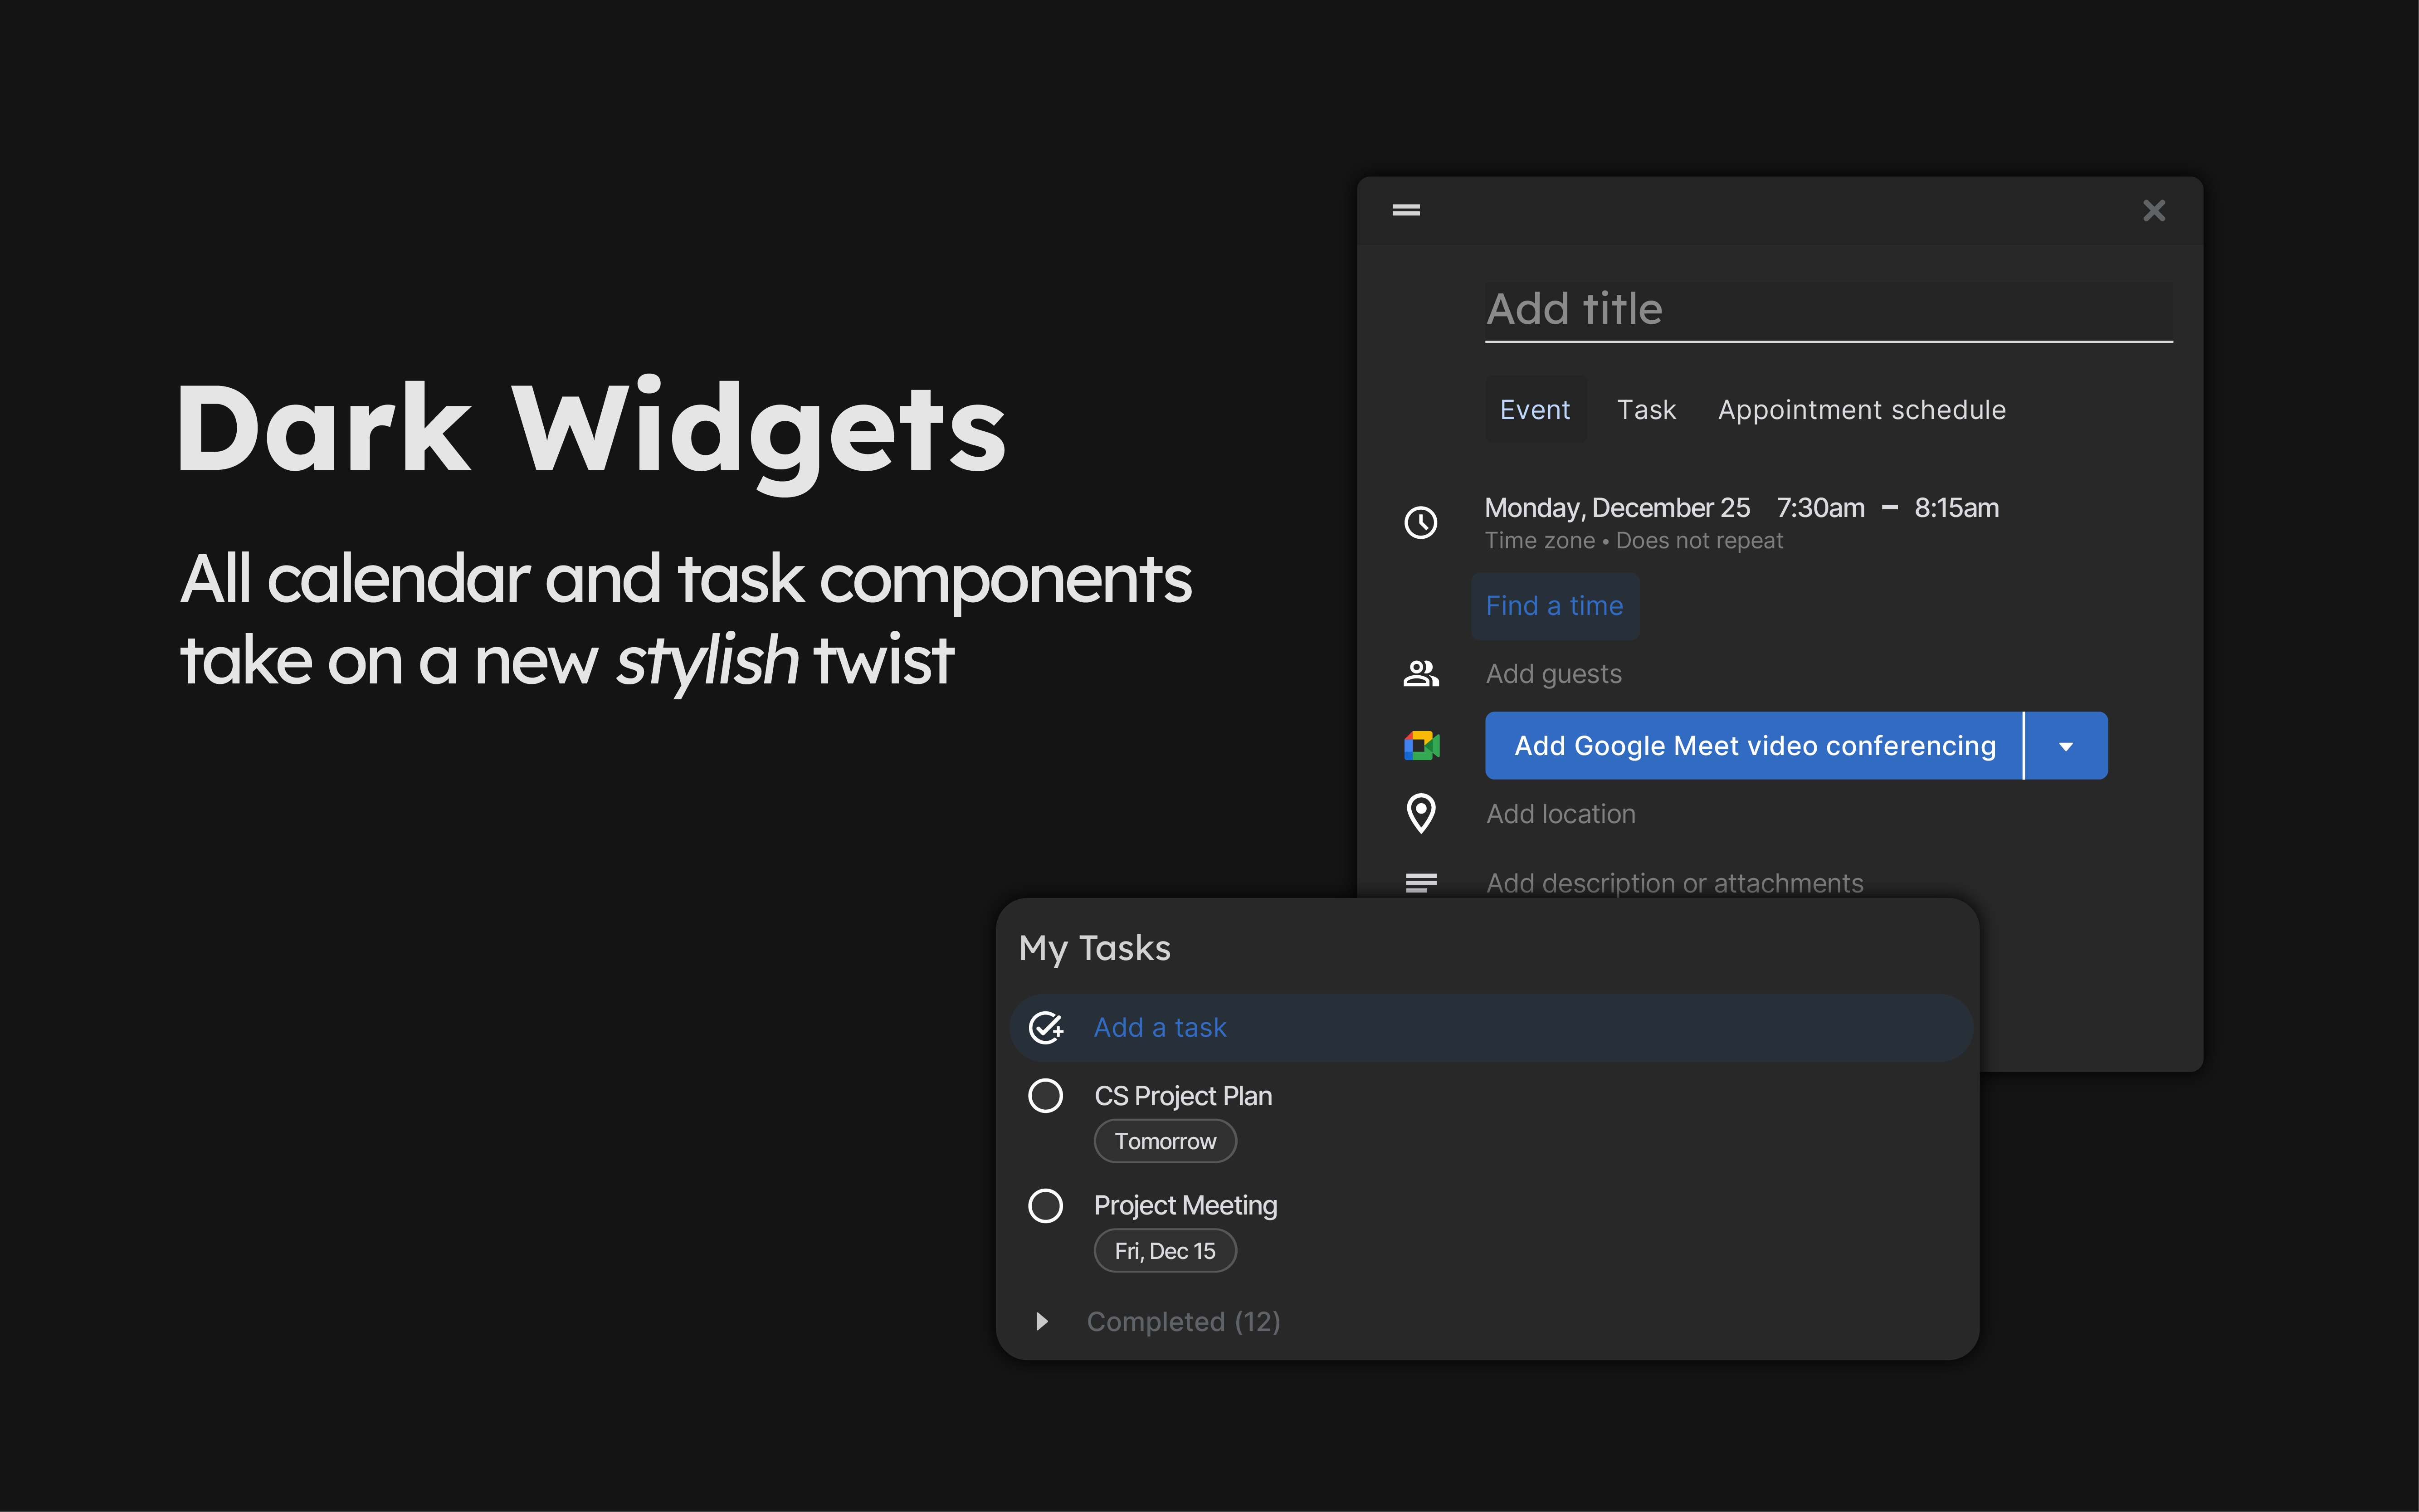The image size is (2419, 1512).
Task: Set the end time 8:15am
Action: 1956,507
